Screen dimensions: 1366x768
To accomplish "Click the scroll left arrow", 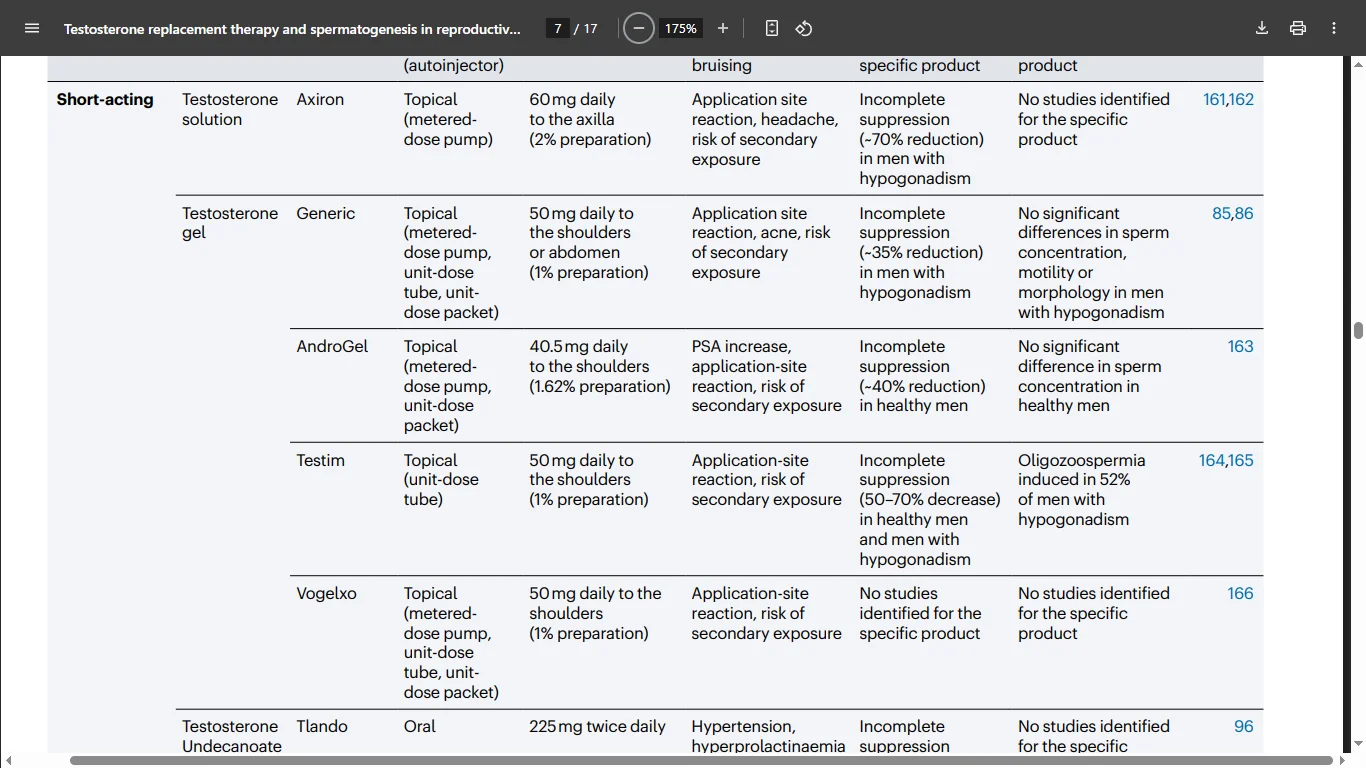I will pos(8,760).
